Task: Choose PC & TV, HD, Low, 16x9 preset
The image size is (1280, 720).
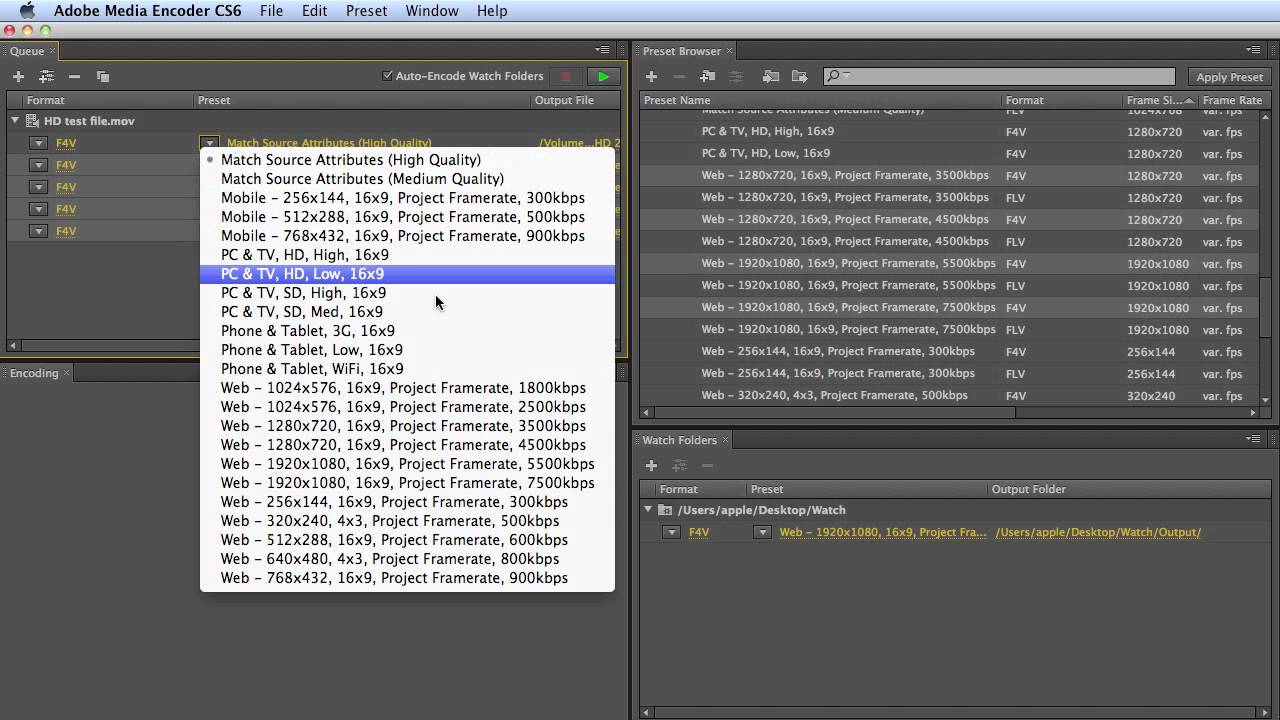Action: click(x=407, y=274)
